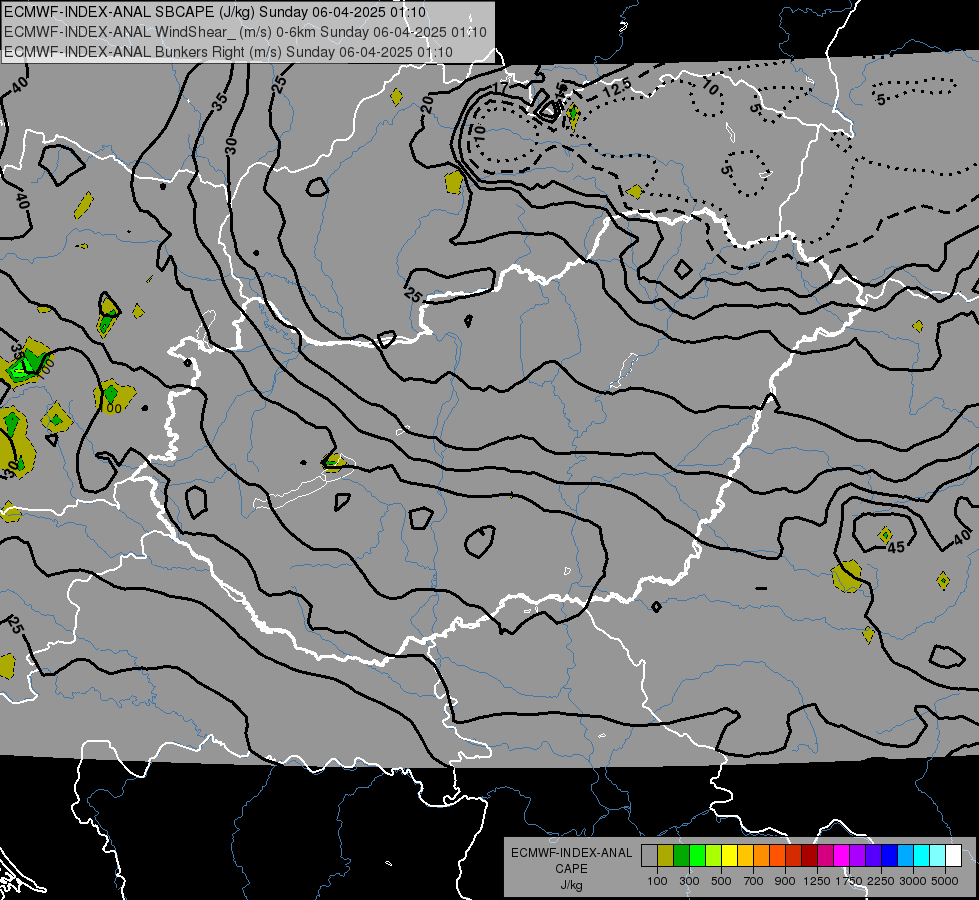This screenshot has width=979, height=900.
Task: Select the purple swatch after 1750
Action: [x=858, y=856]
